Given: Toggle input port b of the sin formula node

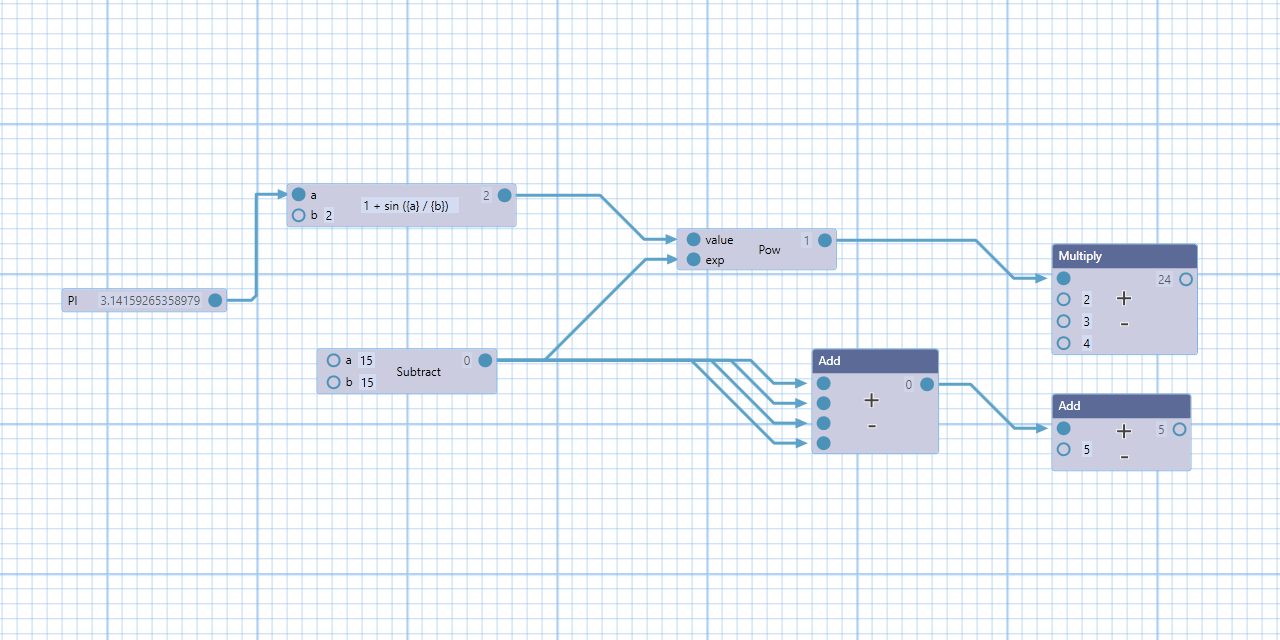Looking at the screenshot, I should [x=298, y=215].
